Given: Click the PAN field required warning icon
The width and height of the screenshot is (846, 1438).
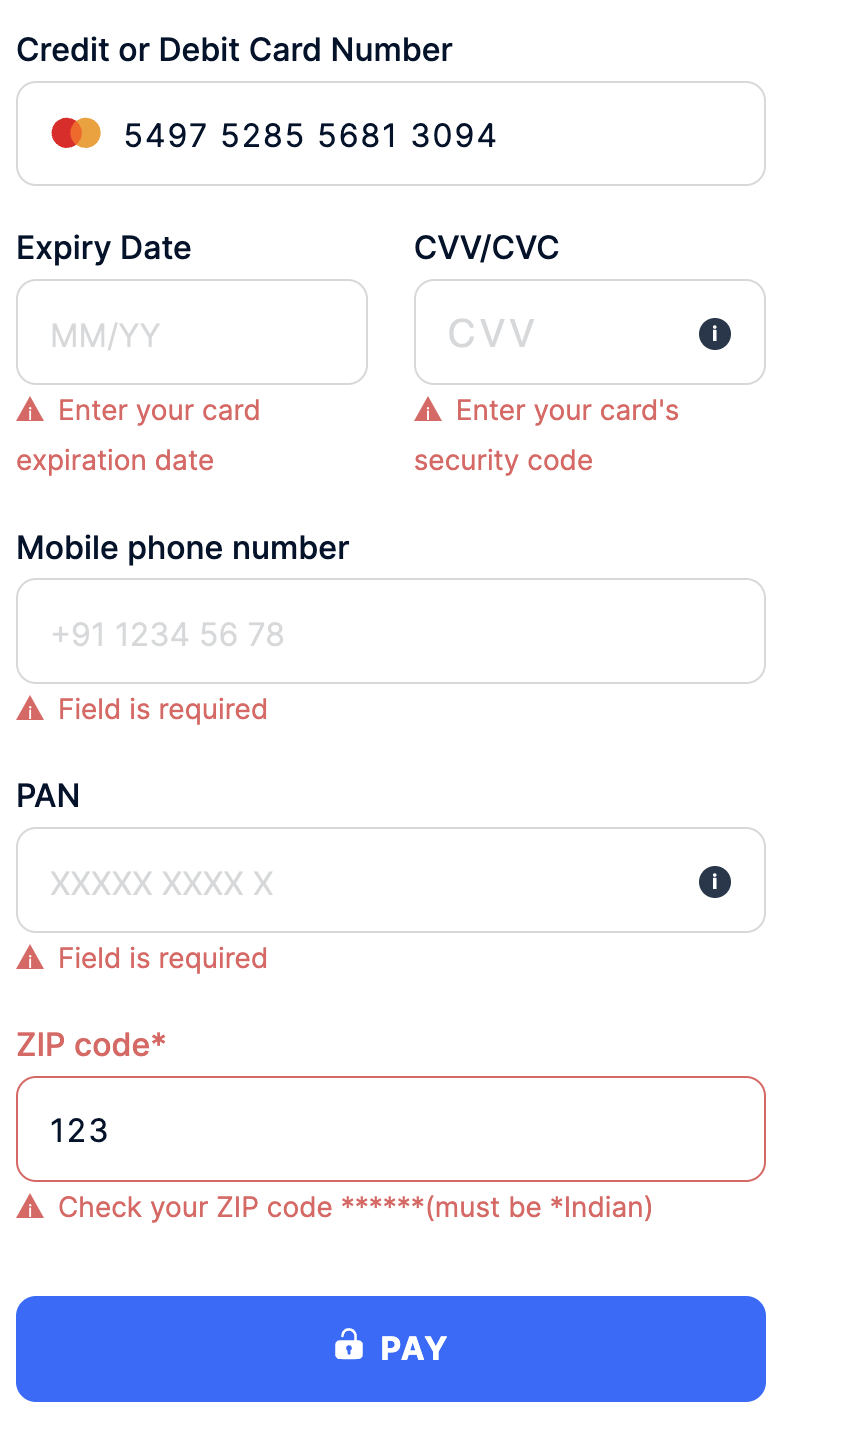Looking at the screenshot, I should coord(29,957).
